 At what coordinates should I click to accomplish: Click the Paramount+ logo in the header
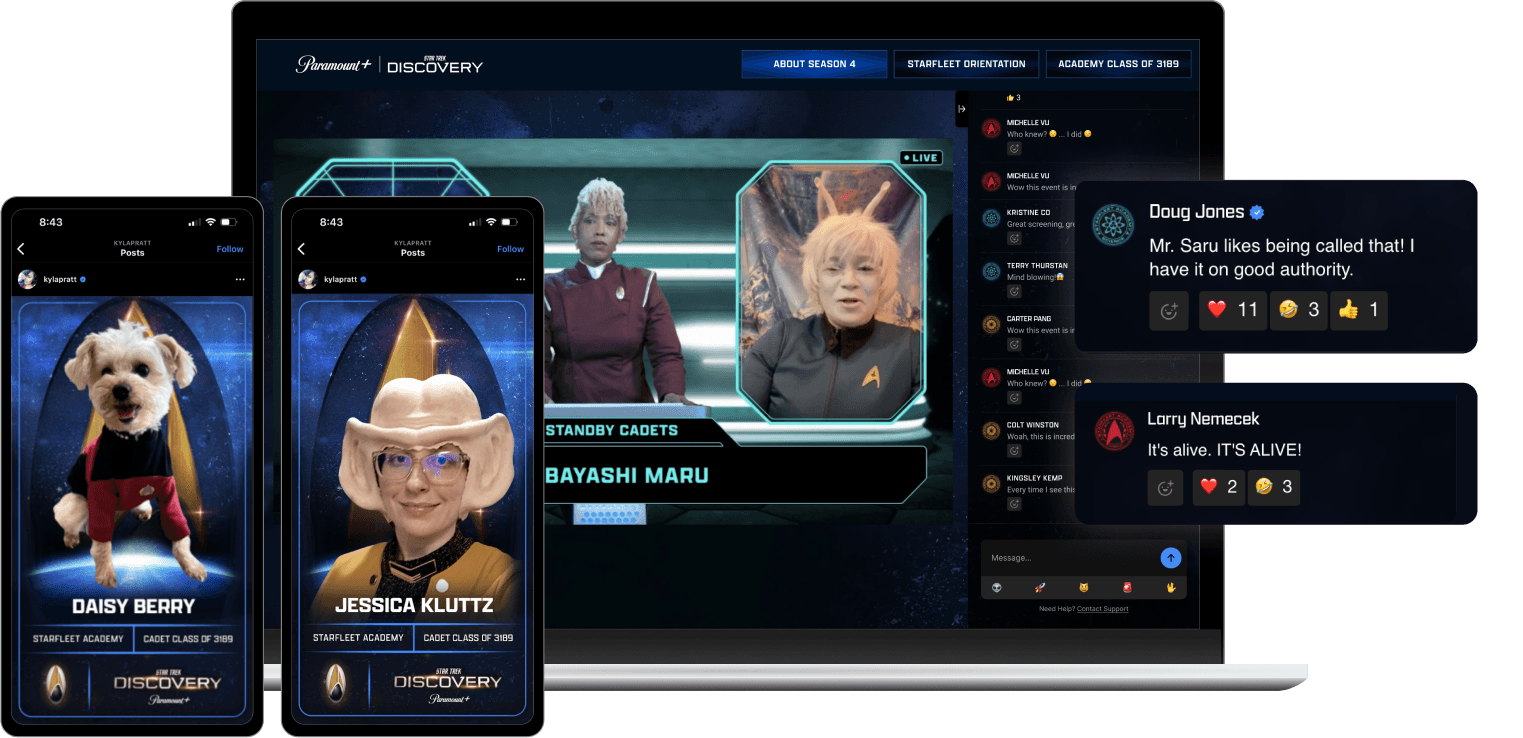[333, 64]
